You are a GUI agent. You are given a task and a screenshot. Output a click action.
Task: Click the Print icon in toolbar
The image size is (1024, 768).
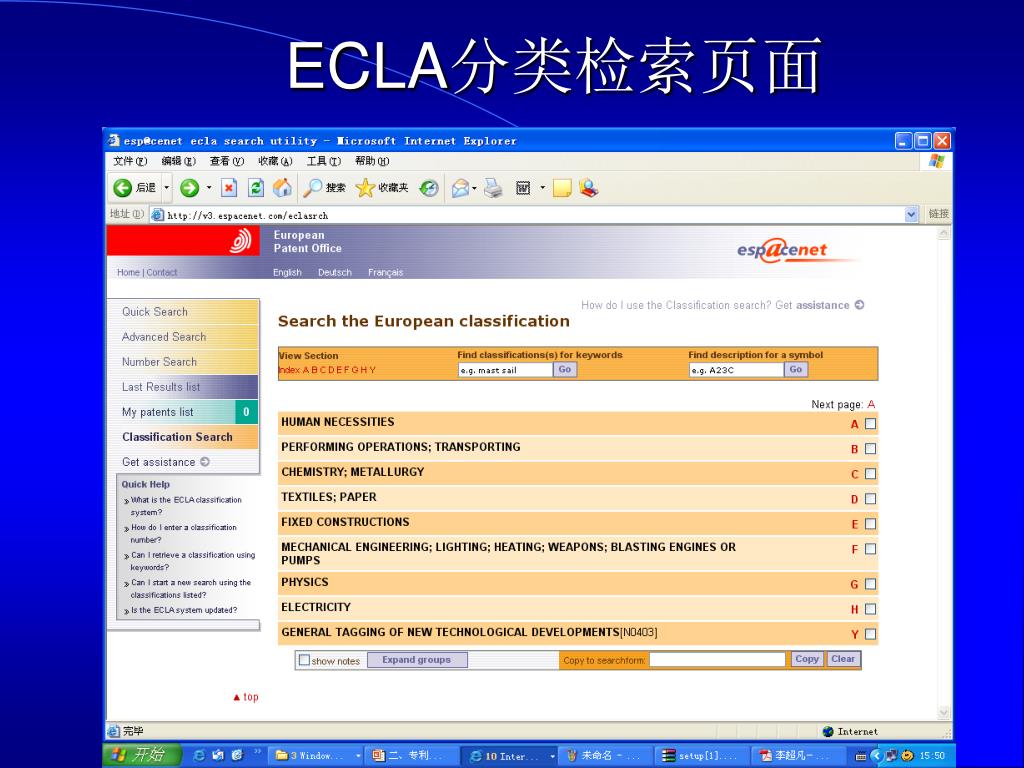pyautogui.click(x=494, y=188)
